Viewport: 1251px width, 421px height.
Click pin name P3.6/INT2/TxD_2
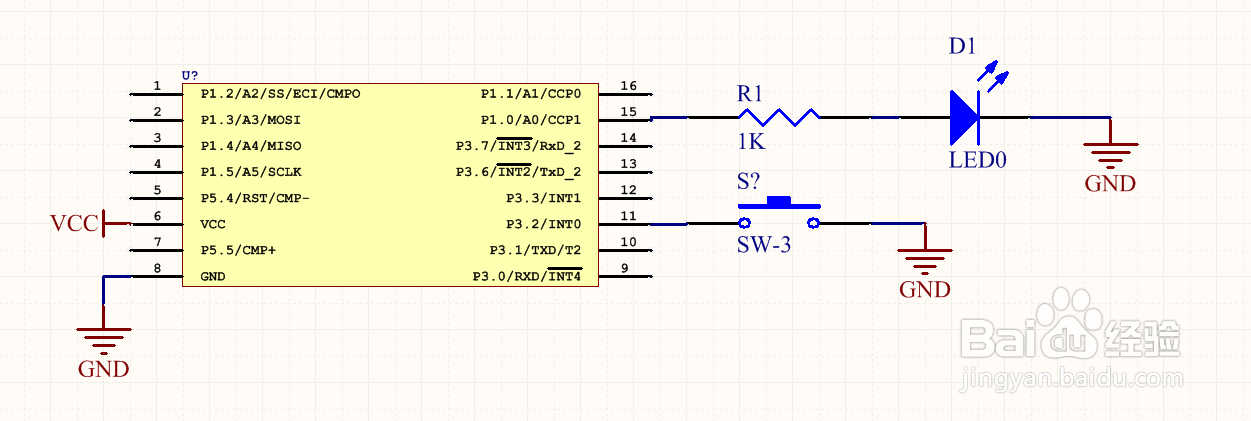coord(519,171)
